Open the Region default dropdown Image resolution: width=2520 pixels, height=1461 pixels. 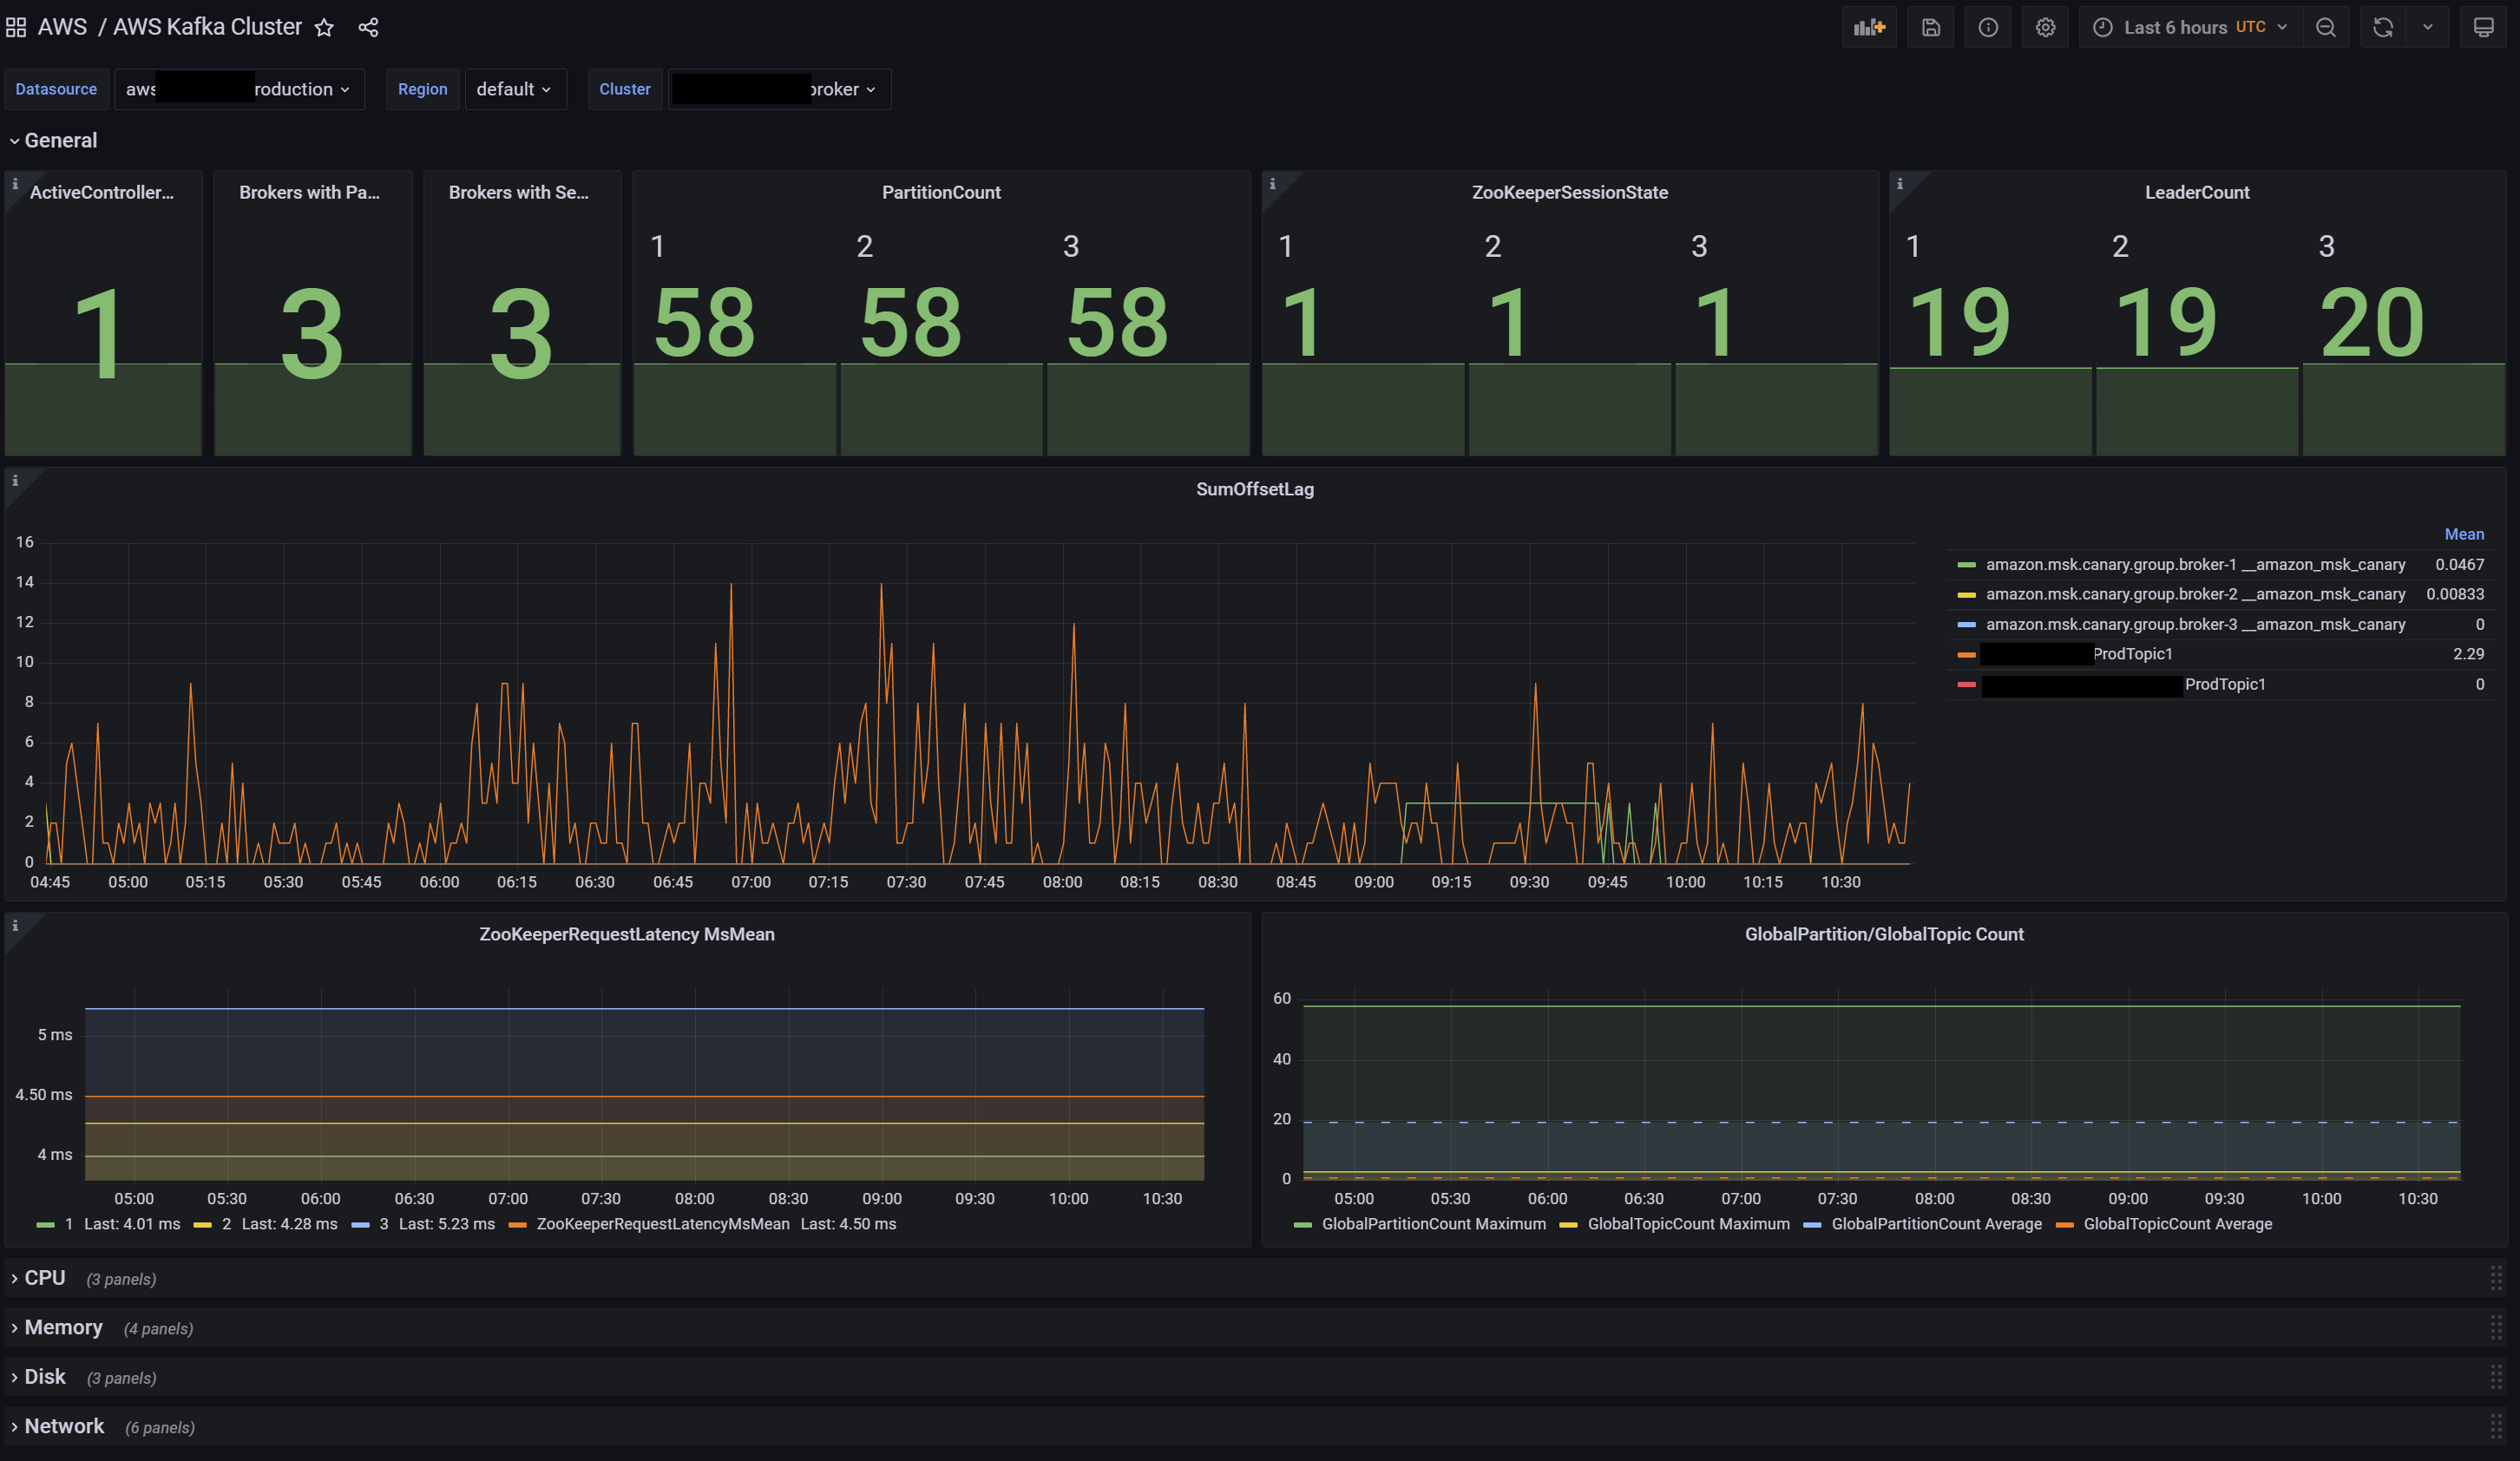coord(514,89)
